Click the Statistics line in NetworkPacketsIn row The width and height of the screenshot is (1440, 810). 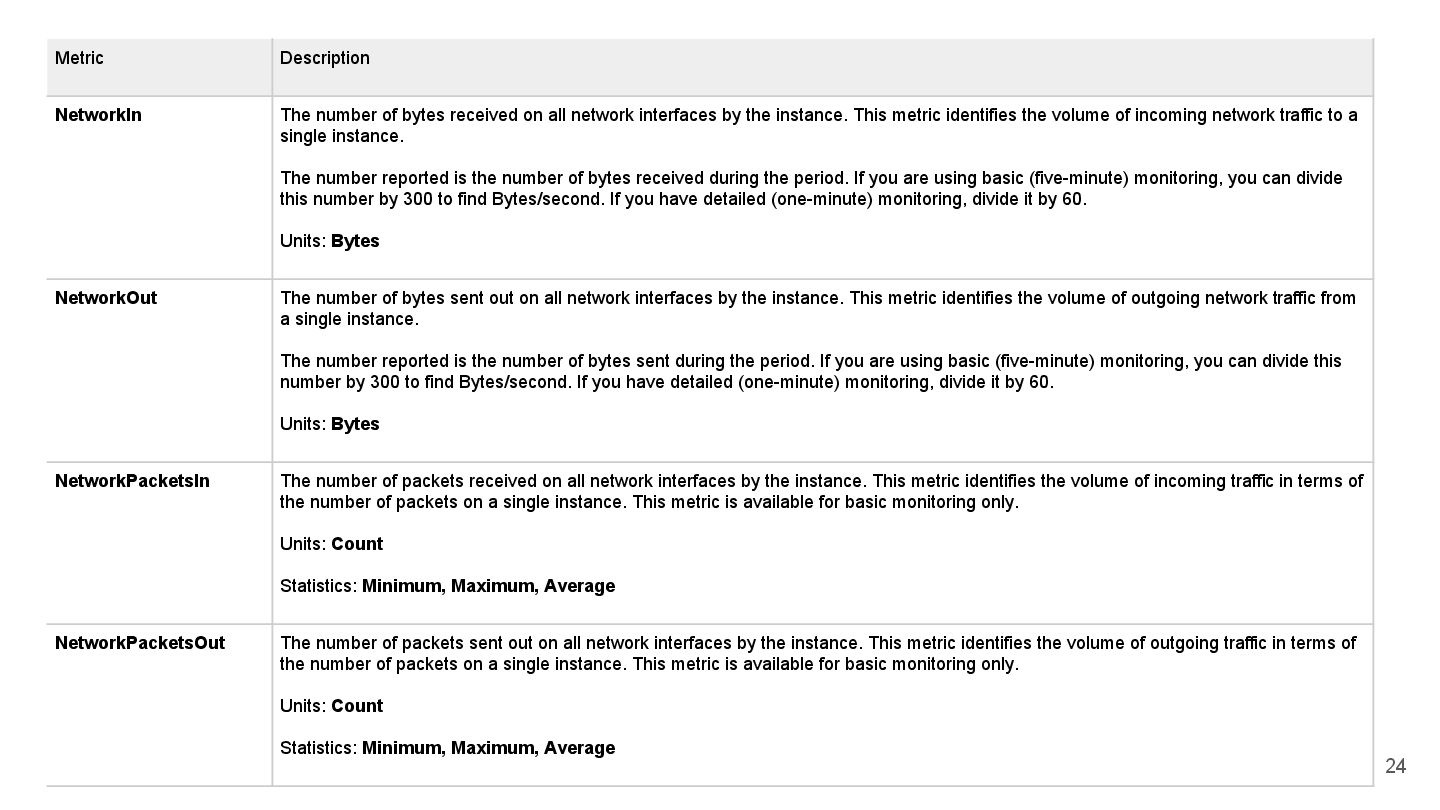(447, 586)
